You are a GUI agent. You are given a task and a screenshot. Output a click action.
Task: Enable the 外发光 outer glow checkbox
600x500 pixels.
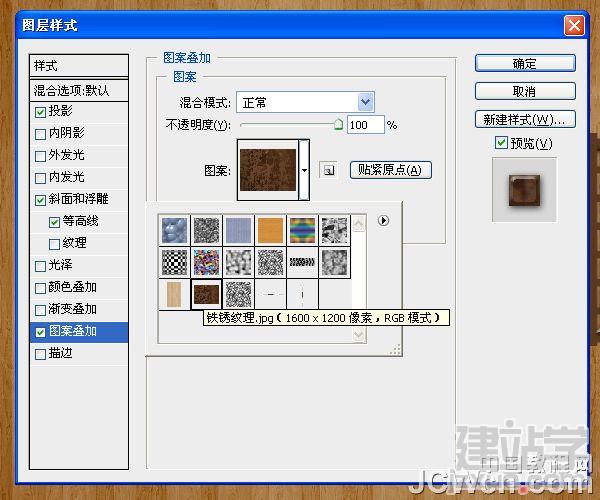40,156
